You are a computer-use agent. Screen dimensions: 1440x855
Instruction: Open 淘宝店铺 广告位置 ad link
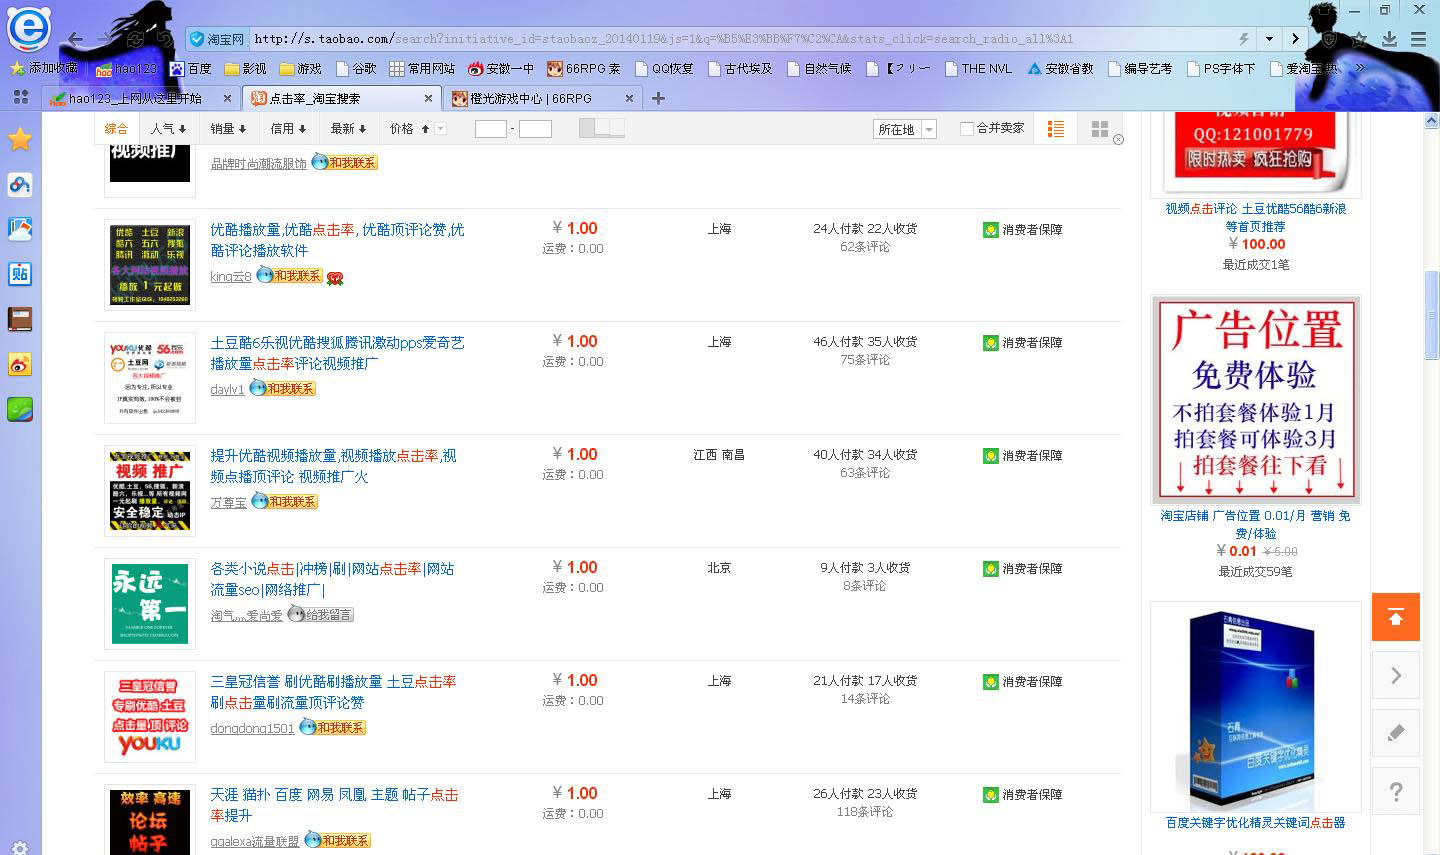click(x=1256, y=525)
